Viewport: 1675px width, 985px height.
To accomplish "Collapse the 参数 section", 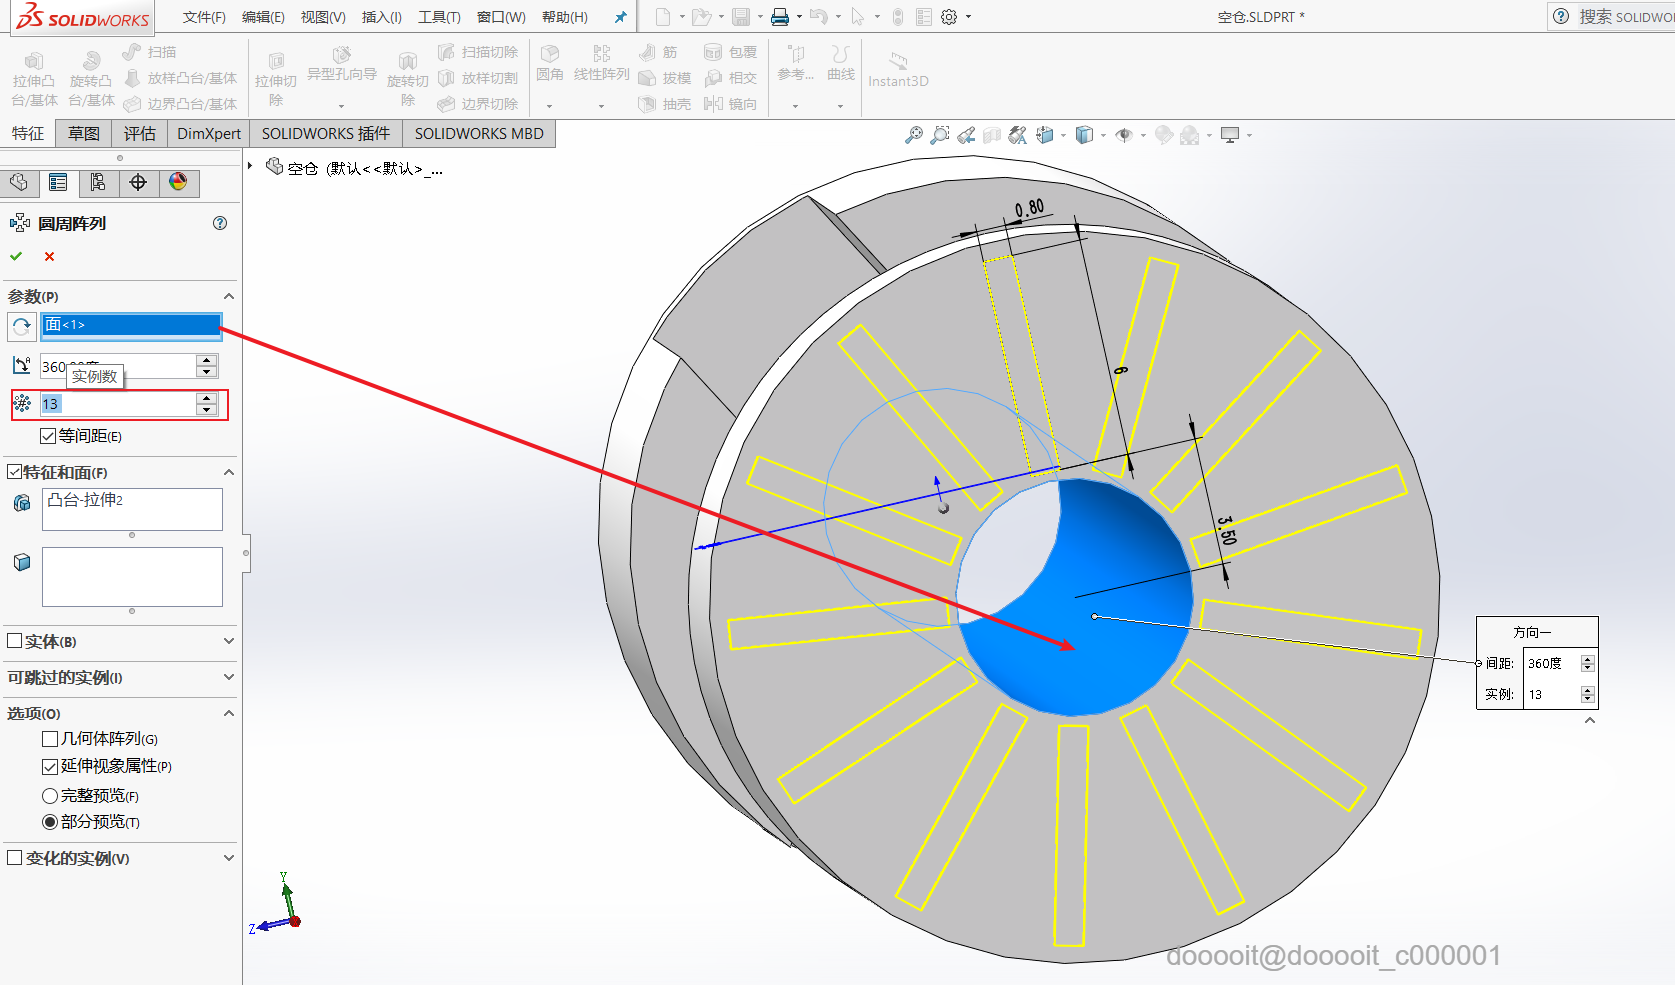I will 228,296.
